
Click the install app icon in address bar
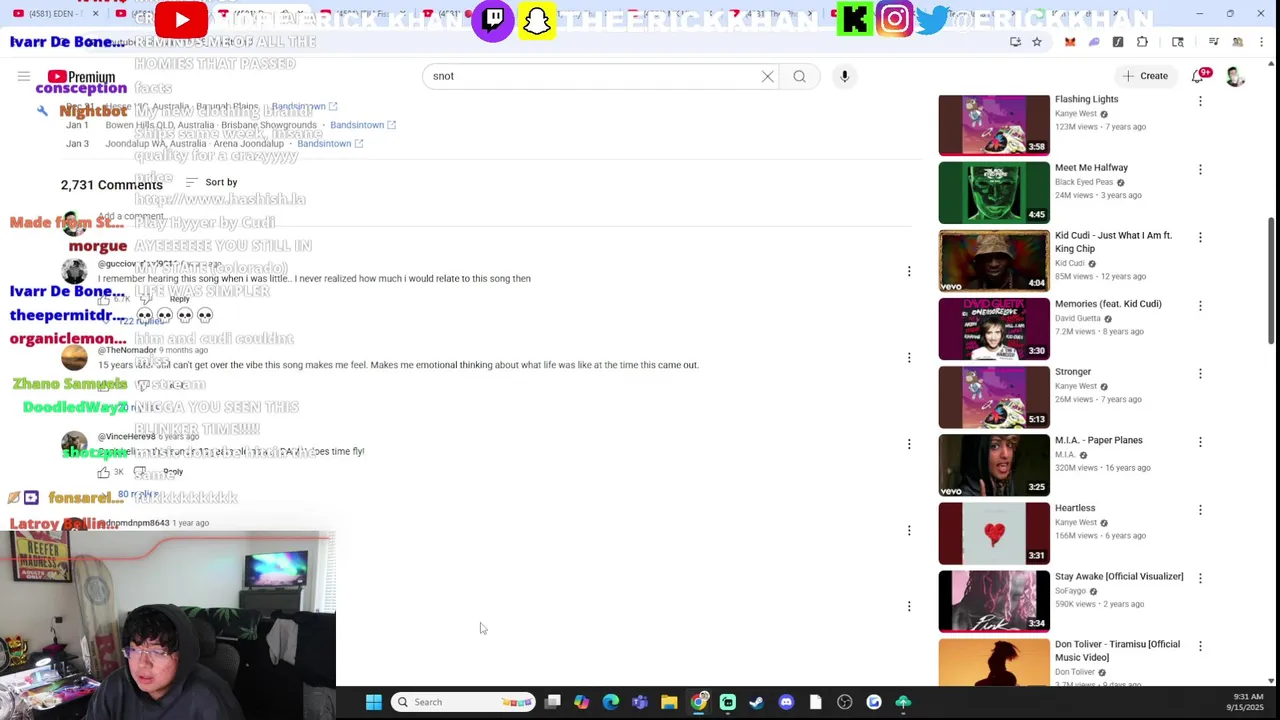(1015, 42)
